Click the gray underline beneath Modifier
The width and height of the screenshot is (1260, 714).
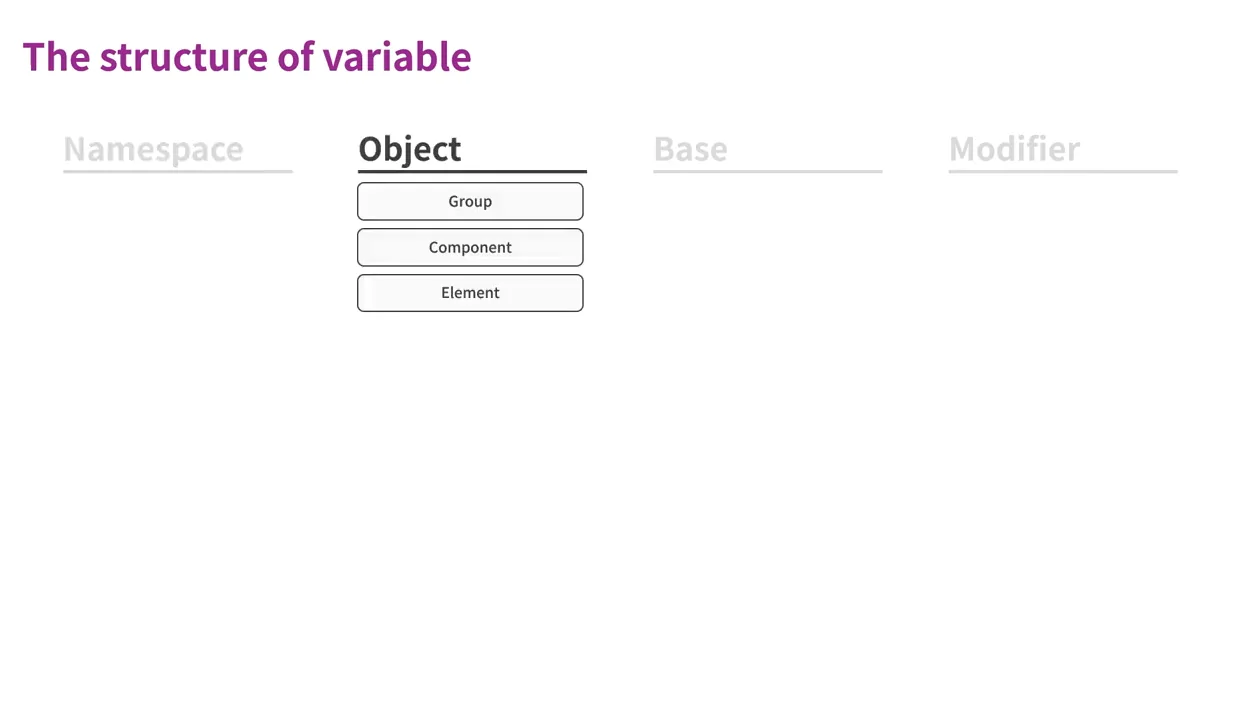[x=1063, y=172]
